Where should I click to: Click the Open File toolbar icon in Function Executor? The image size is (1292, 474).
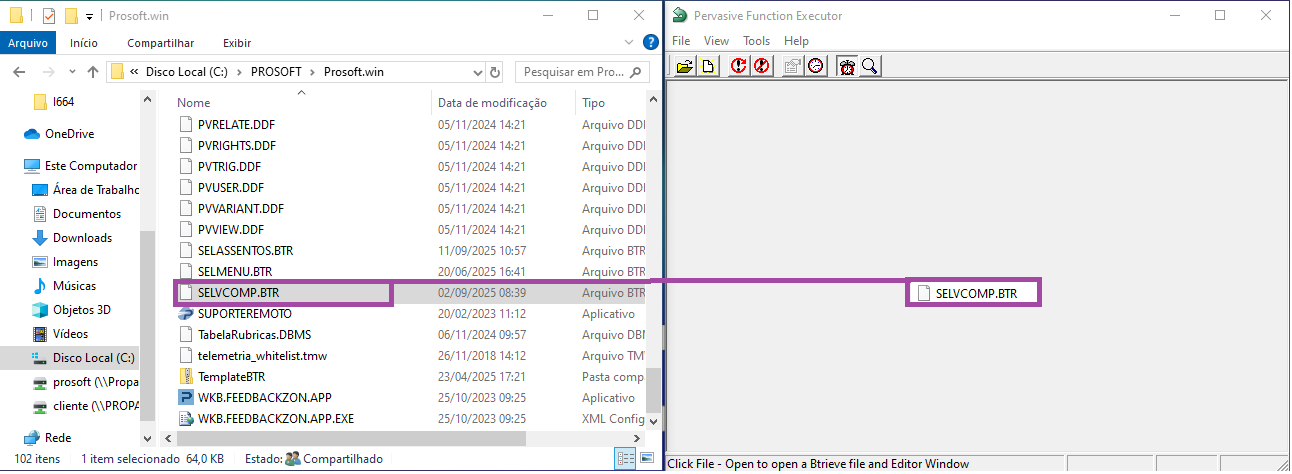[x=684, y=66]
